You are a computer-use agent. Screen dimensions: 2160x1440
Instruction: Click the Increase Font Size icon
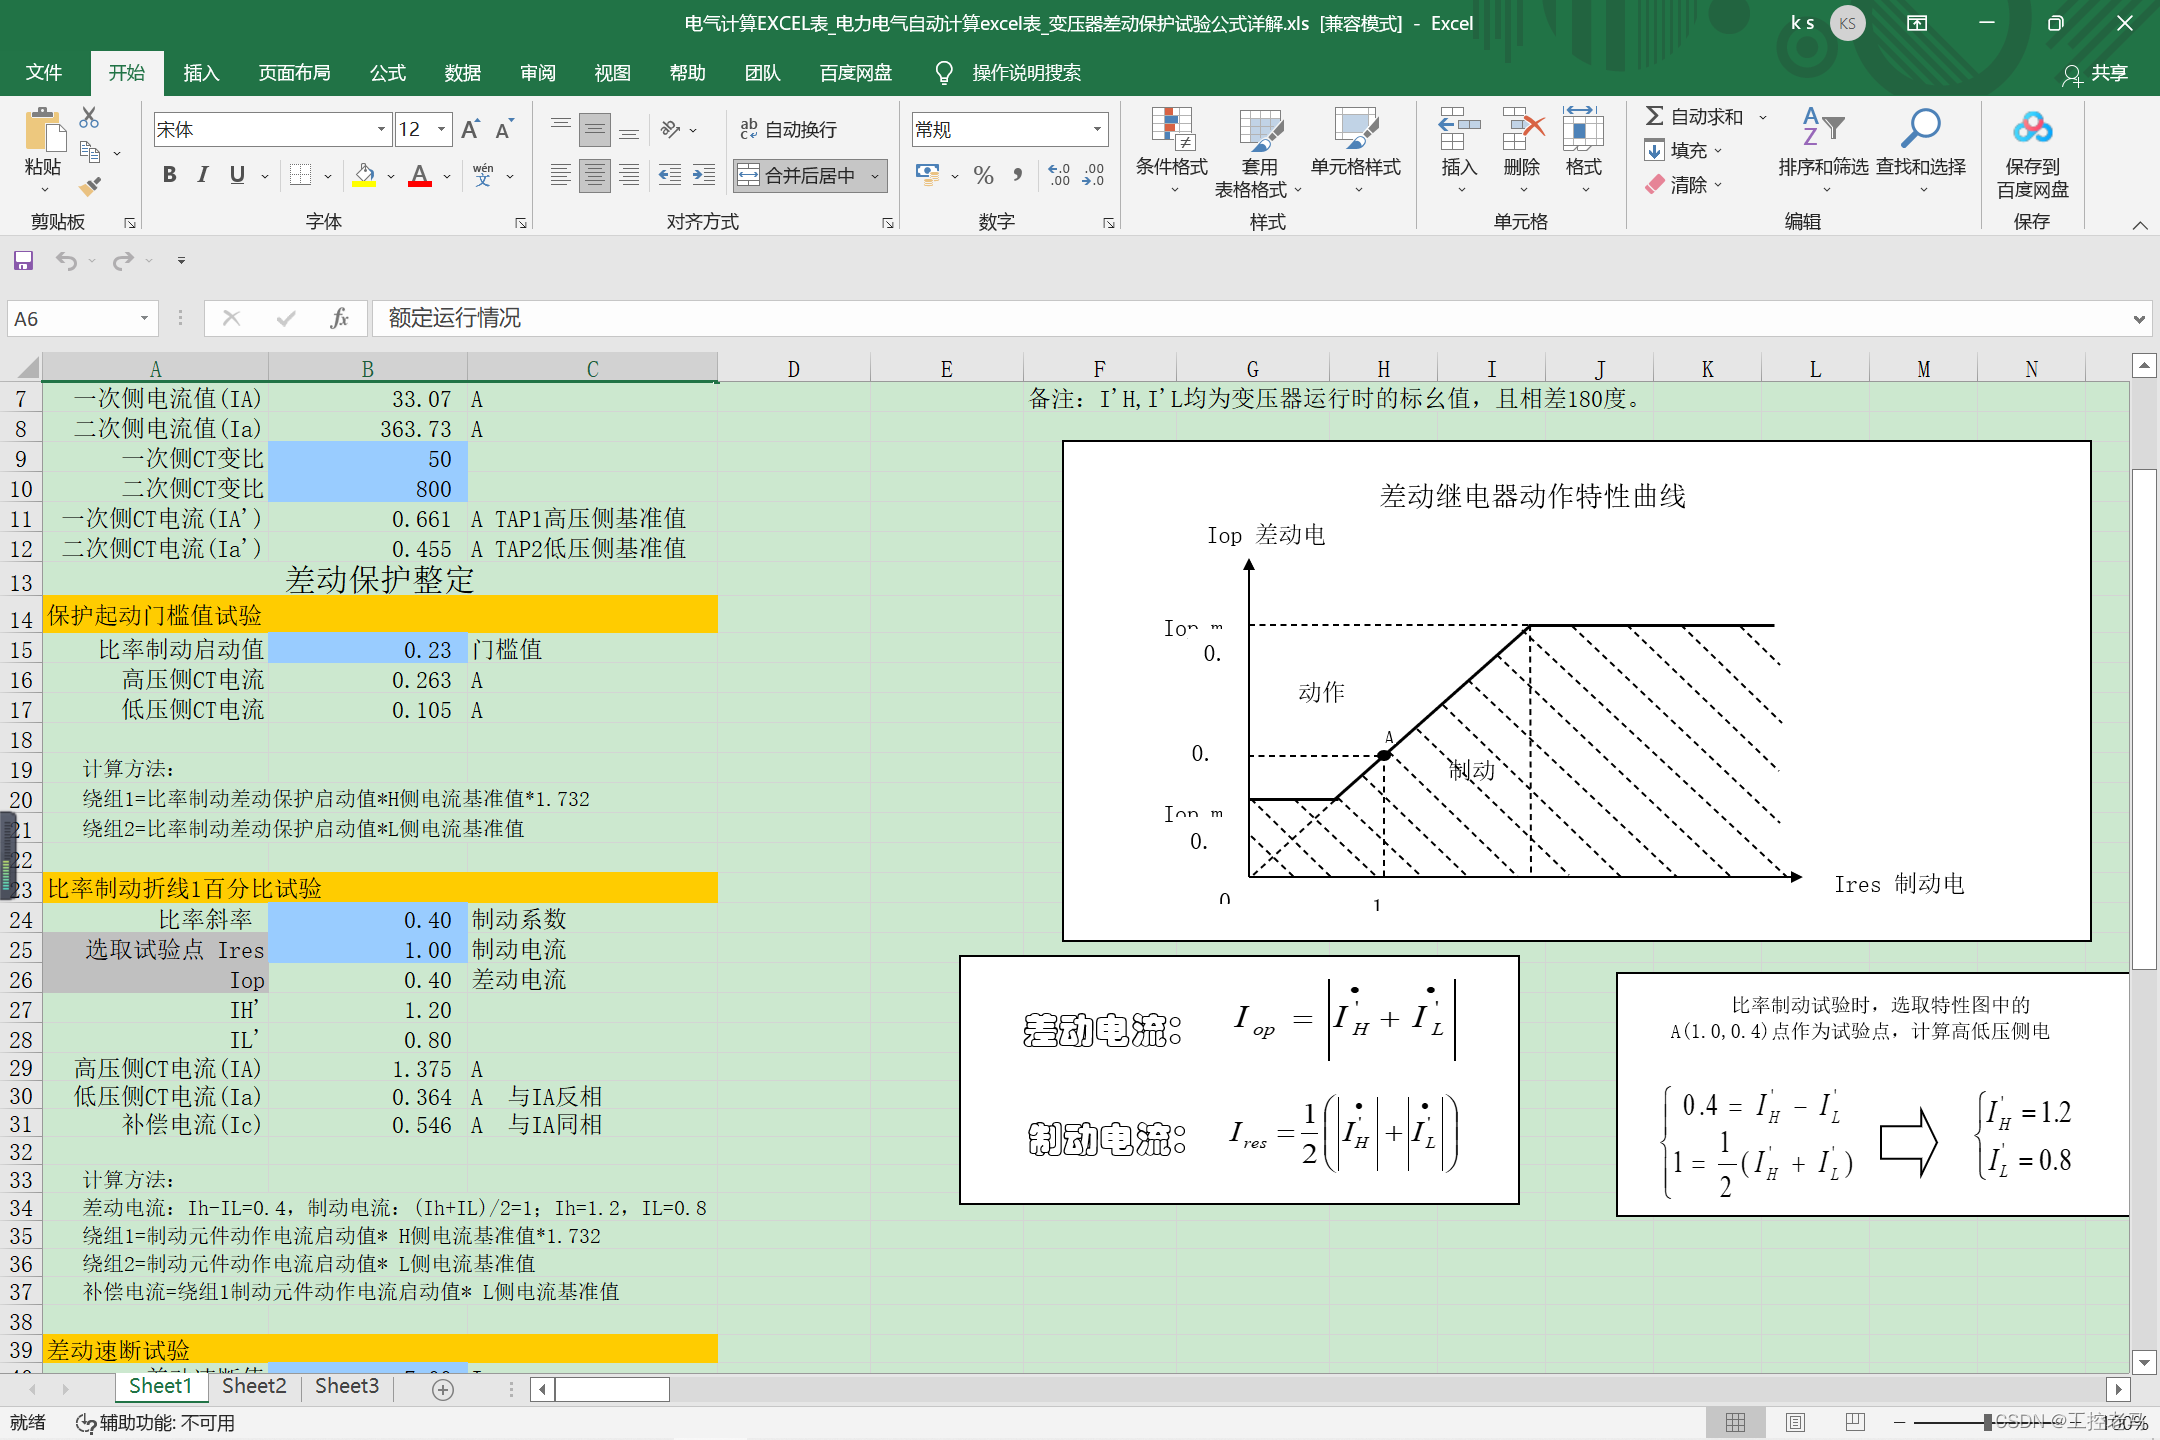470,129
